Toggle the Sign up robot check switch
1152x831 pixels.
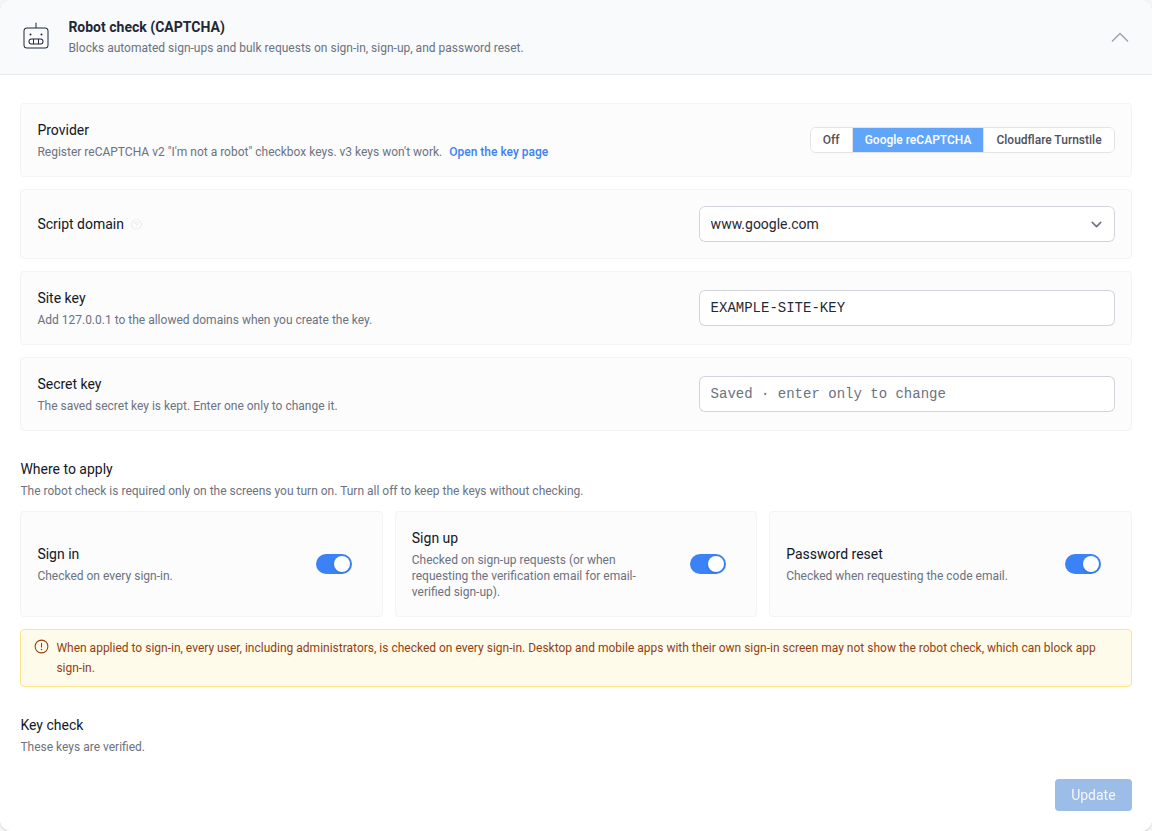point(708,564)
